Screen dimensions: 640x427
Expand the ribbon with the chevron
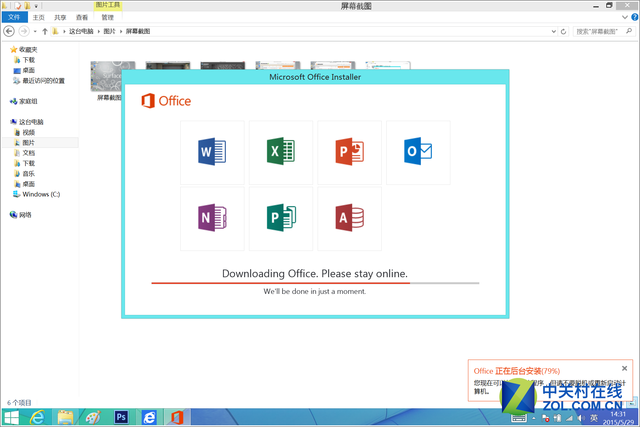click(624, 17)
